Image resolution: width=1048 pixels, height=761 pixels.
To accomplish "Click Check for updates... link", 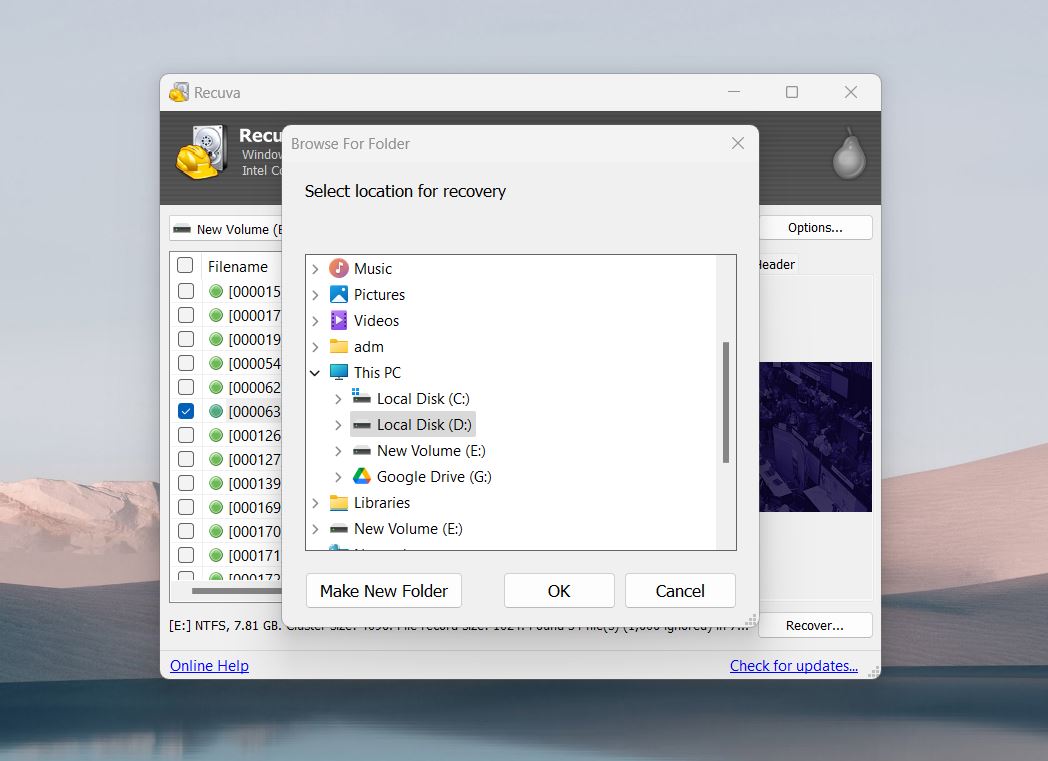I will pyautogui.click(x=793, y=665).
